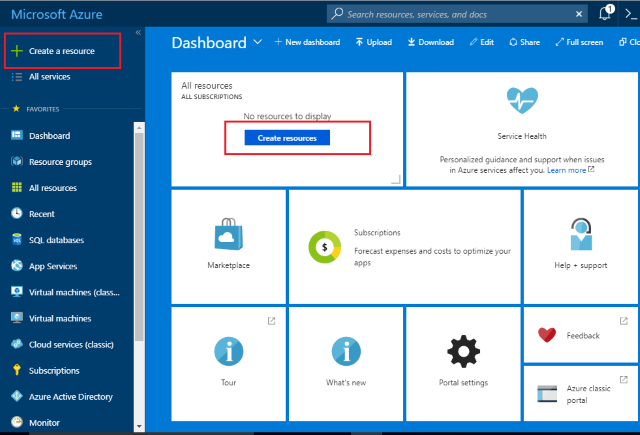Click sidebar scrollbar up arrow
Viewport: 640px width, 435px height.
click(x=139, y=128)
